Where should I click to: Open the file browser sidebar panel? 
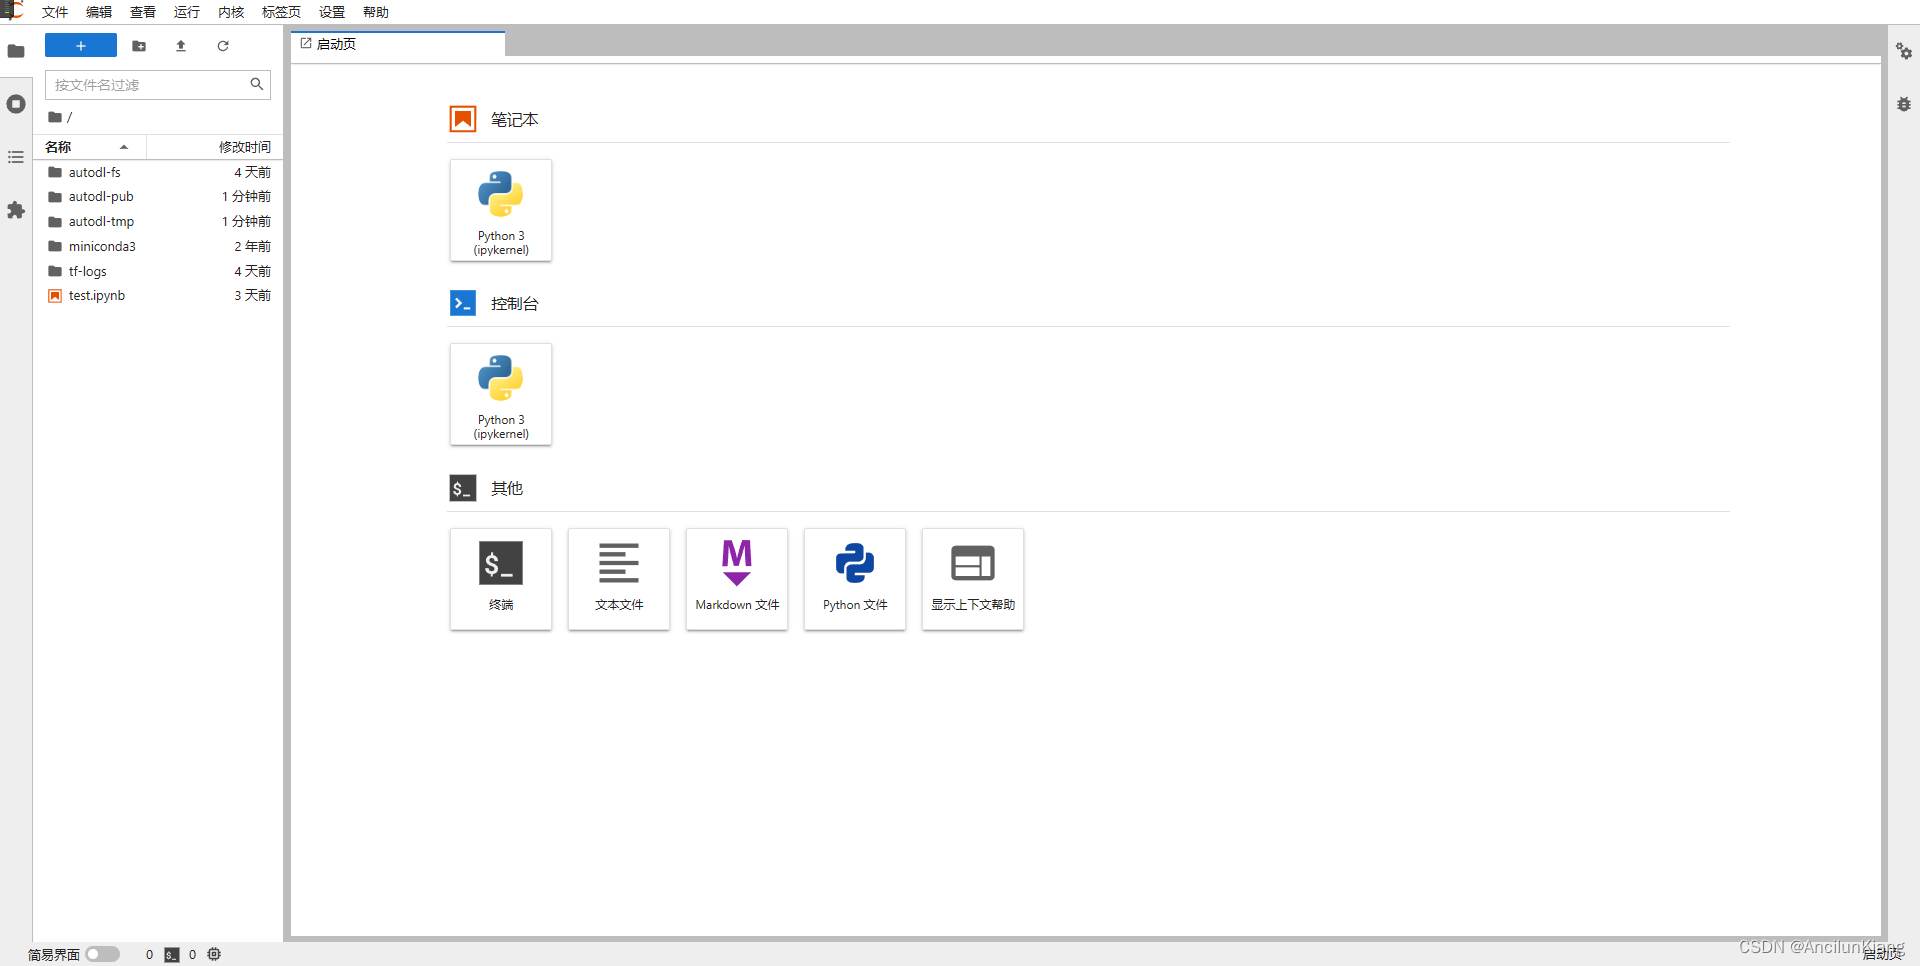(16, 51)
